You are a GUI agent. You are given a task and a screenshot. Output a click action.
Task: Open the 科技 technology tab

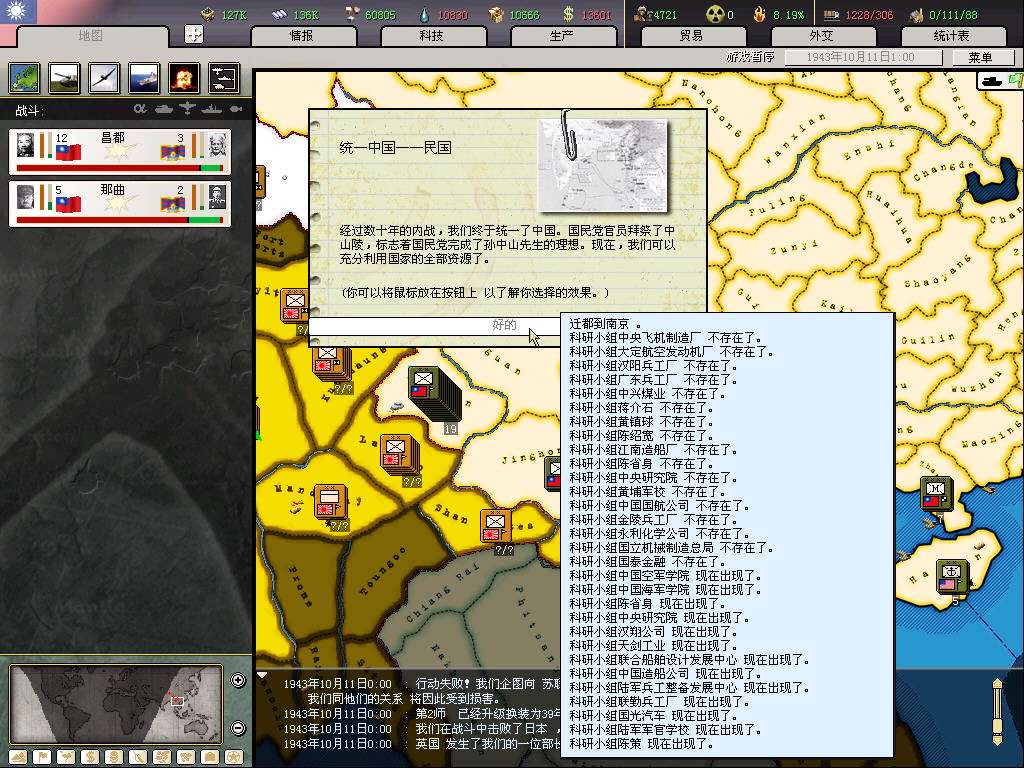coord(432,36)
